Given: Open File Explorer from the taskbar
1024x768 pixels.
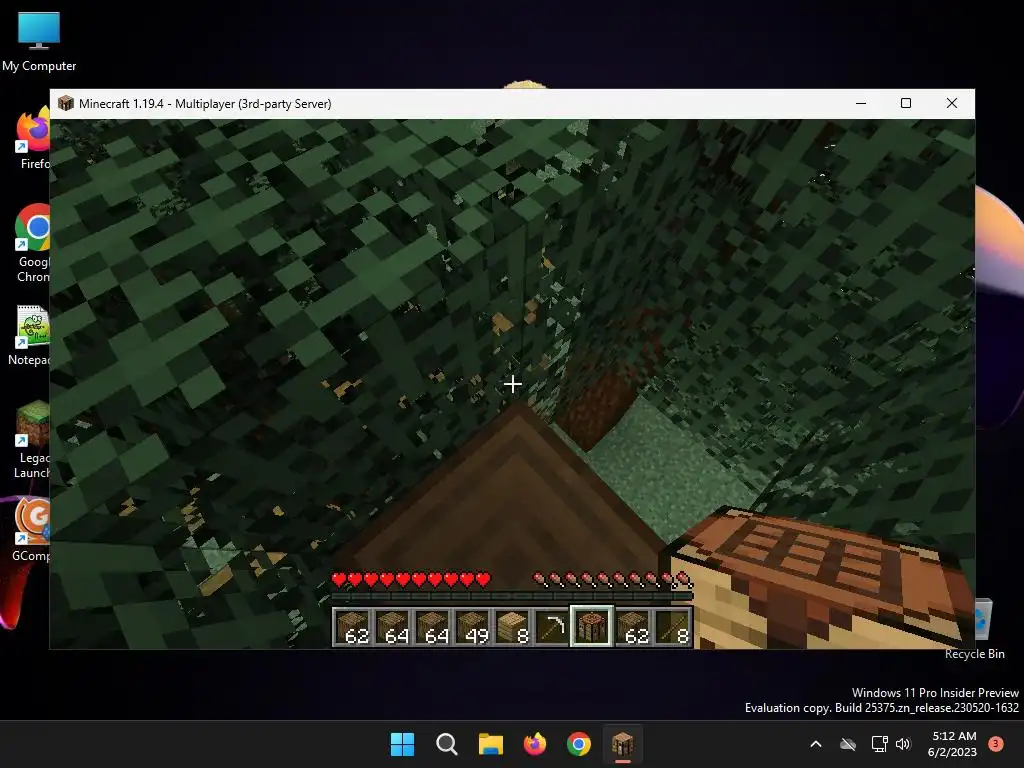Looking at the screenshot, I should coord(490,744).
